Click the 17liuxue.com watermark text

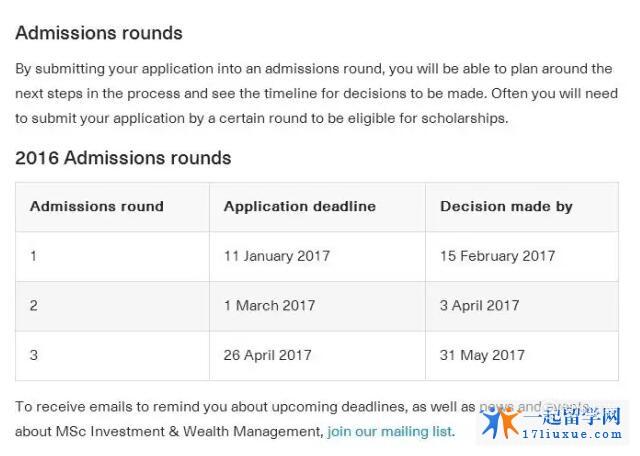(572, 434)
